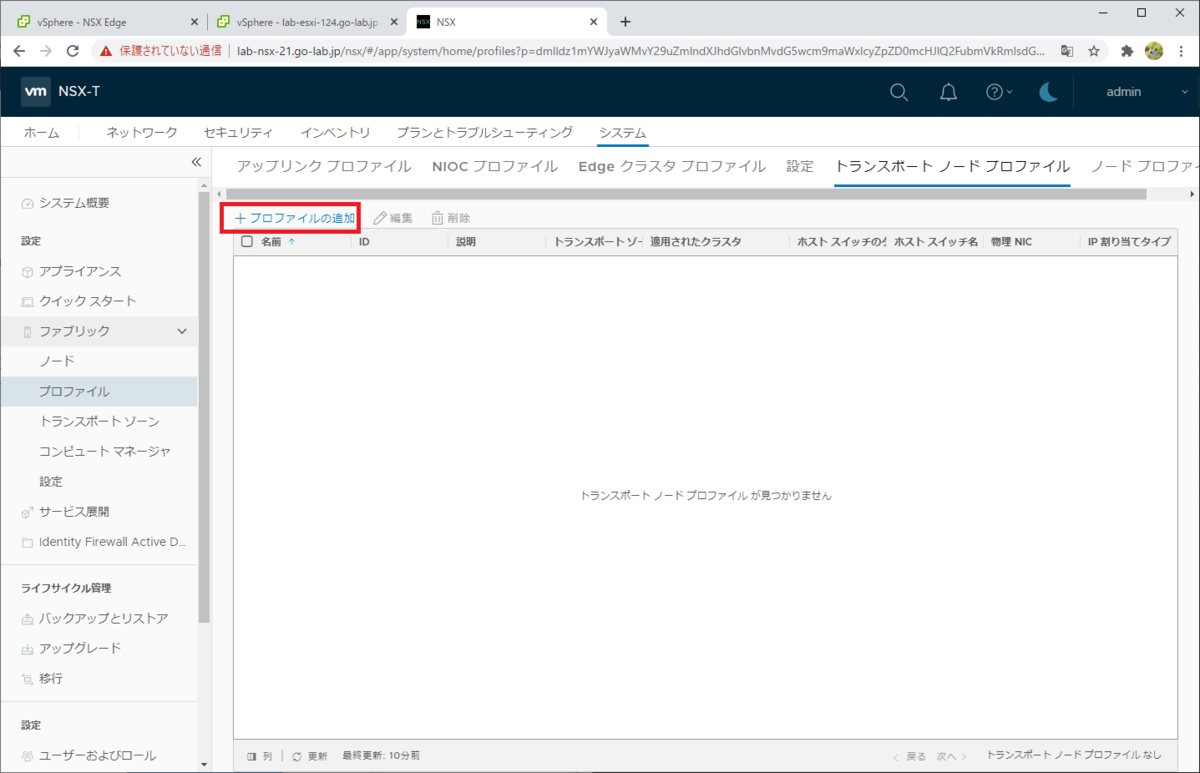Switch to アップリンク プロファイル tab
Viewport: 1200px width, 773px height.
click(x=324, y=167)
